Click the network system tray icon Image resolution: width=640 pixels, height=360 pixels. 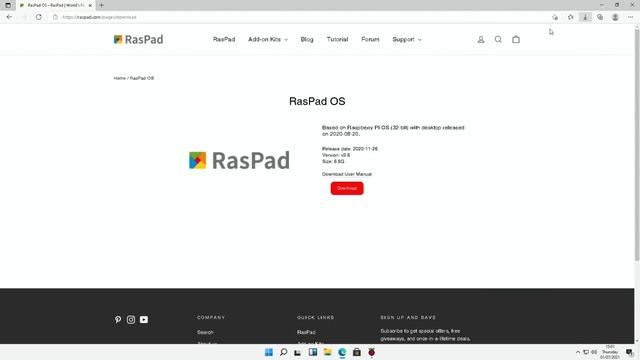tap(586, 352)
